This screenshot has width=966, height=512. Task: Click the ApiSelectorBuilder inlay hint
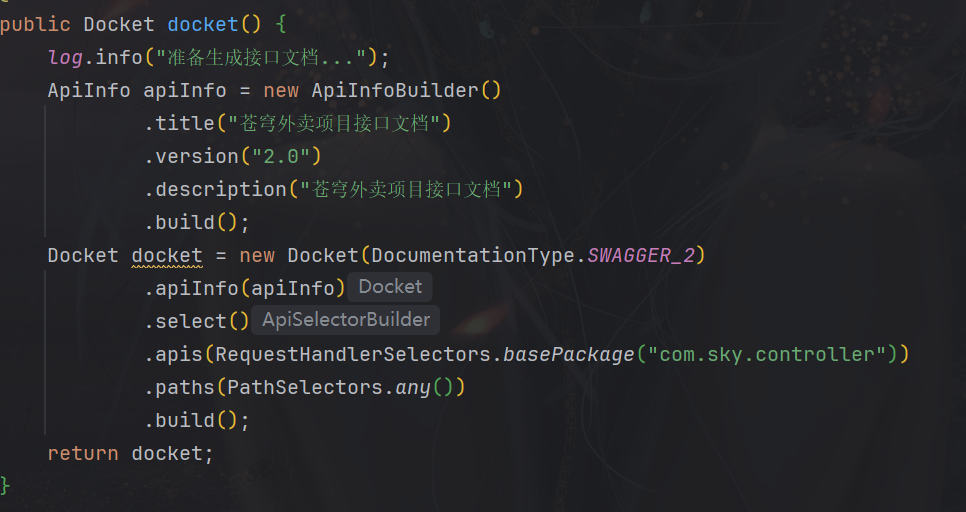coord(345,320)
